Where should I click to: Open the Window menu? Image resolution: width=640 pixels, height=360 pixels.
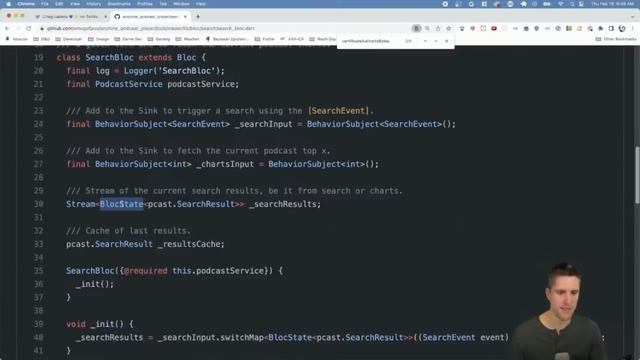click(x=181, y=4)
